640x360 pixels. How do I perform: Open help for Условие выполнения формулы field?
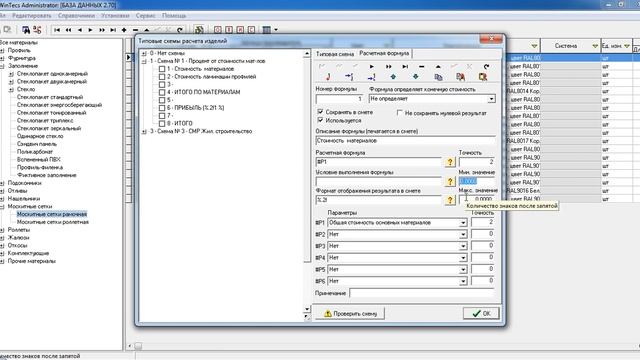tap(450, 181)
